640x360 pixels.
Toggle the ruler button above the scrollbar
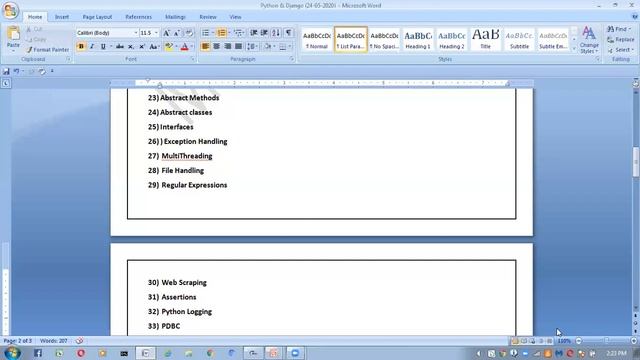coord(636,83)
